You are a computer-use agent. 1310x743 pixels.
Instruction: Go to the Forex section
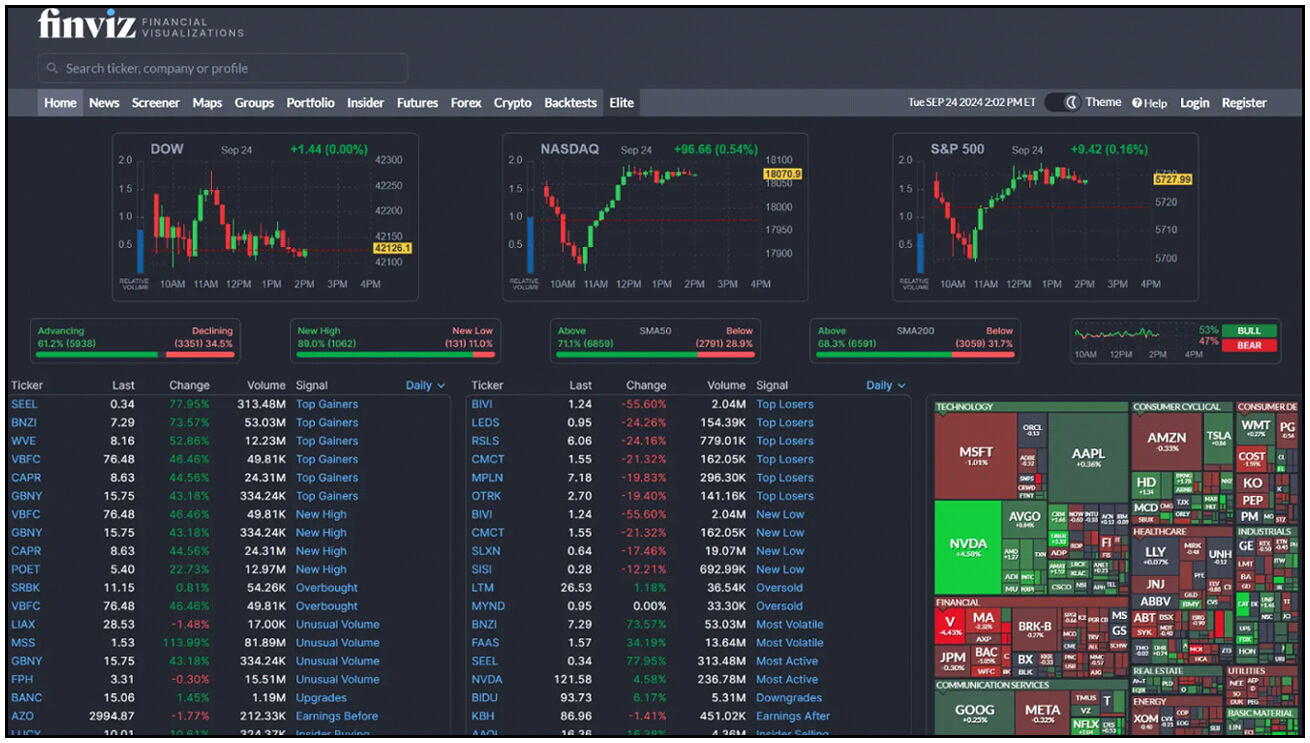[466, 103]
